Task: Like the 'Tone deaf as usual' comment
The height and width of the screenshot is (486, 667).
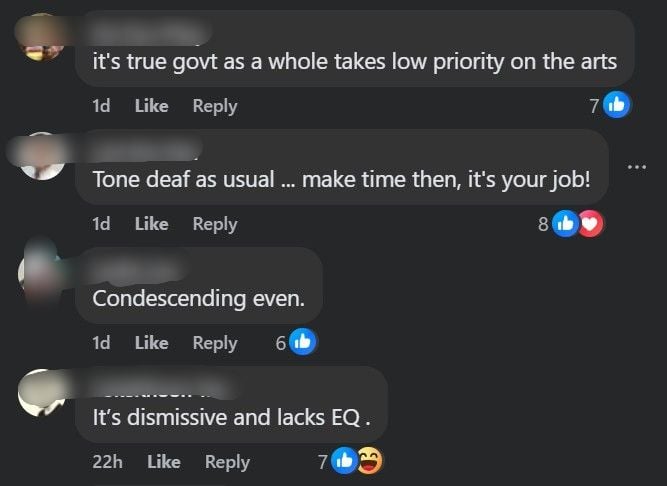Action: pos(151,224)
